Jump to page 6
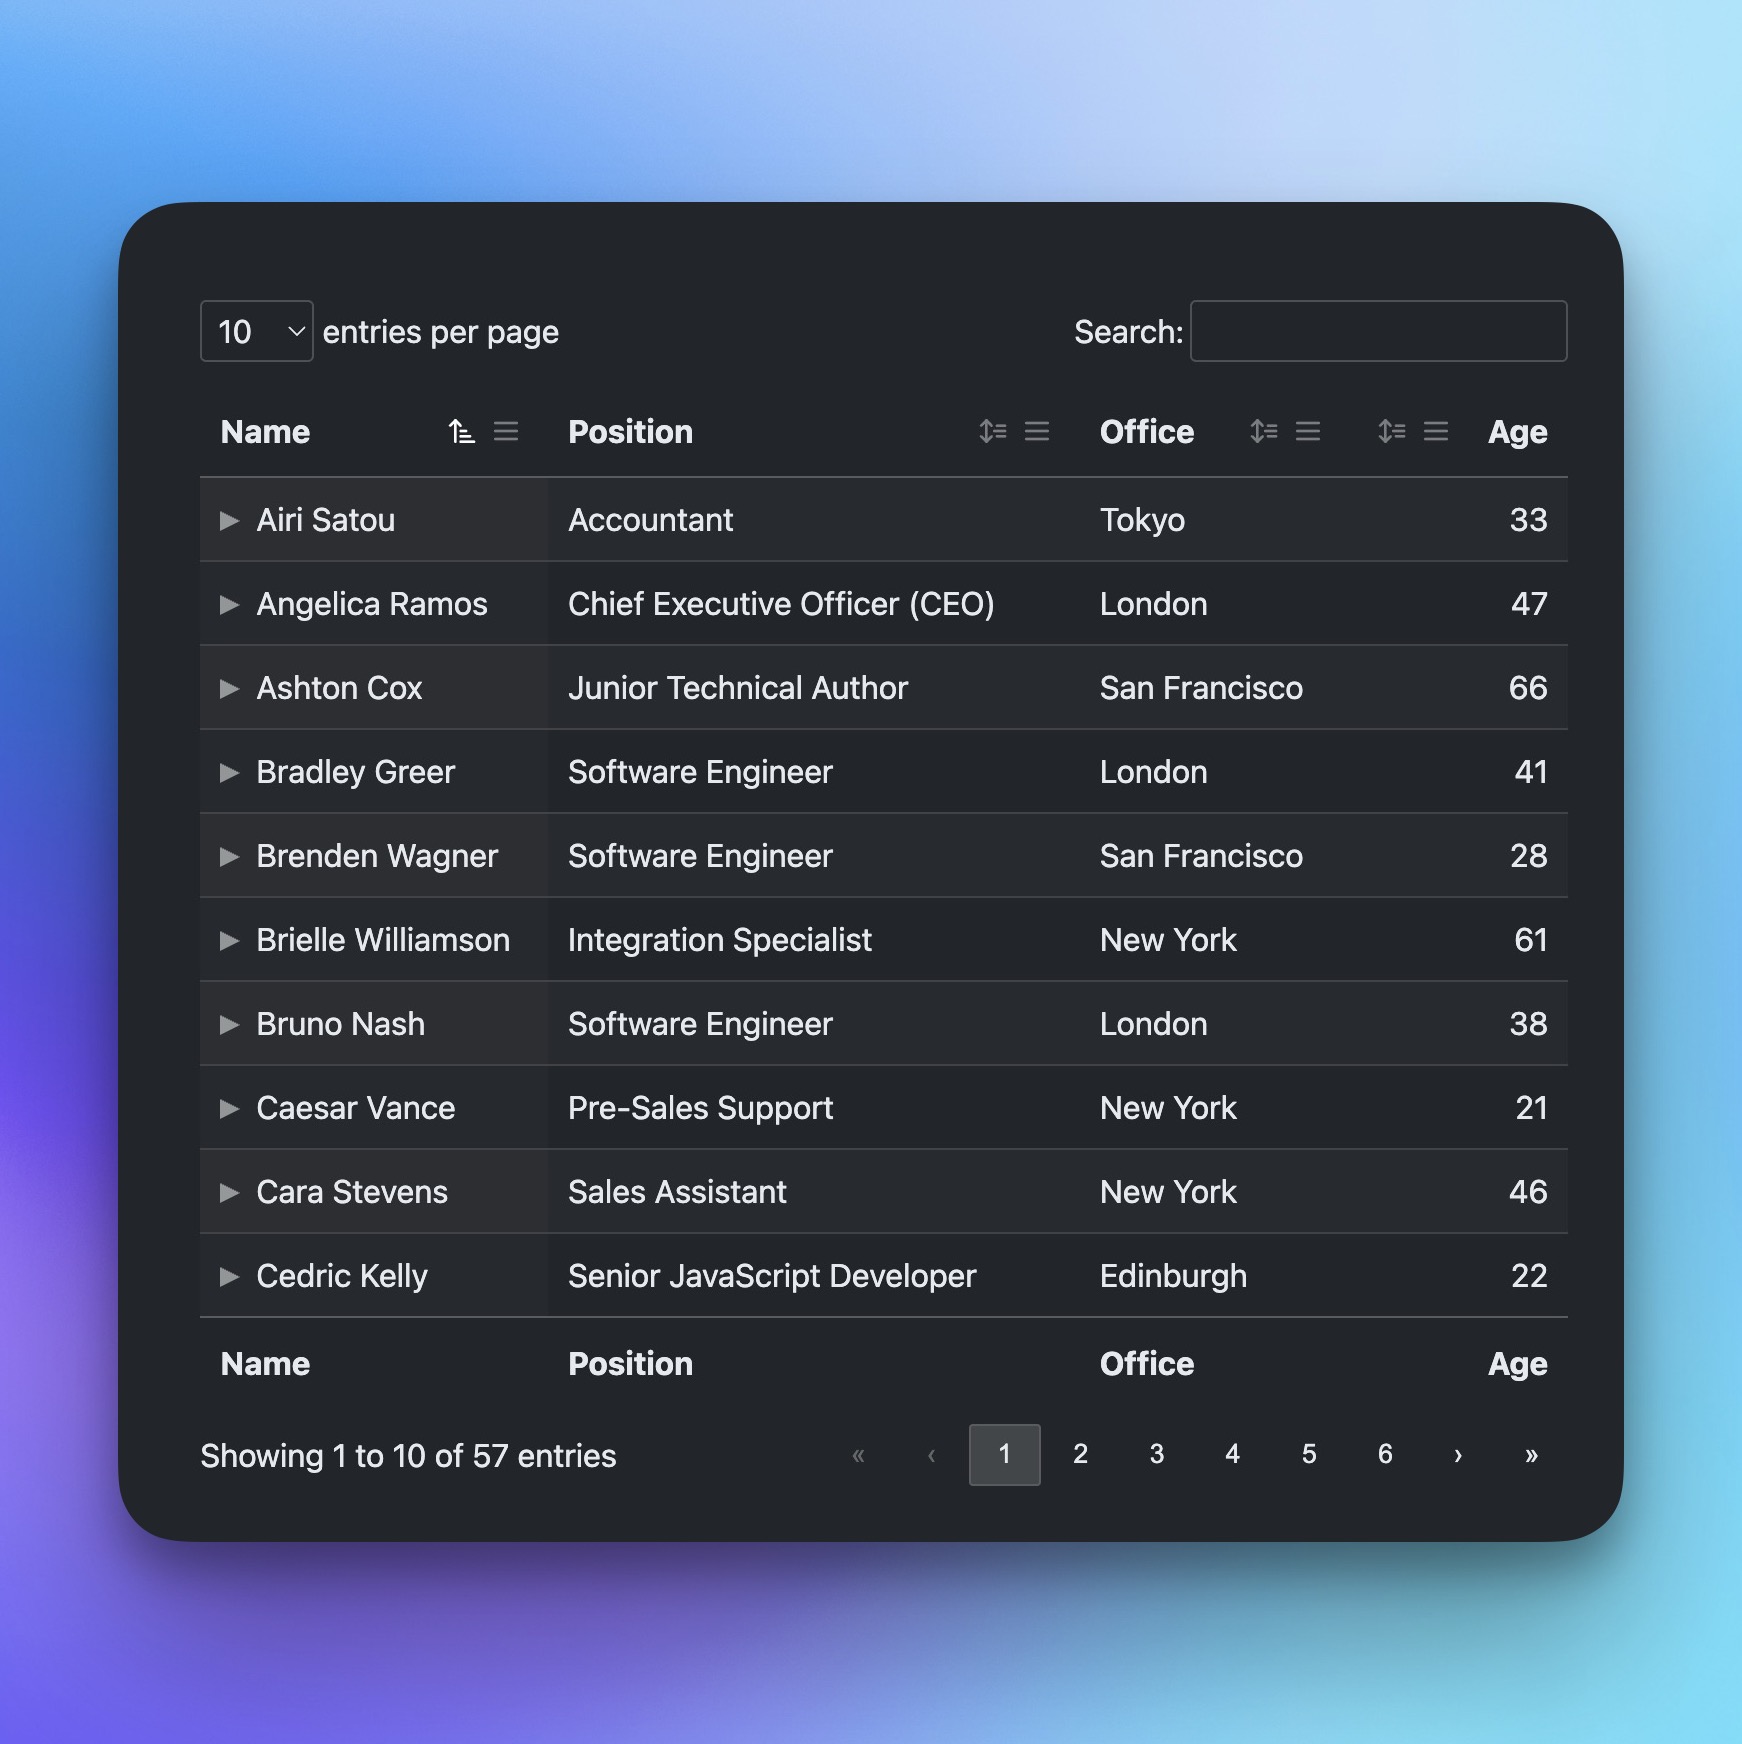 (x=1384, y=1454)
